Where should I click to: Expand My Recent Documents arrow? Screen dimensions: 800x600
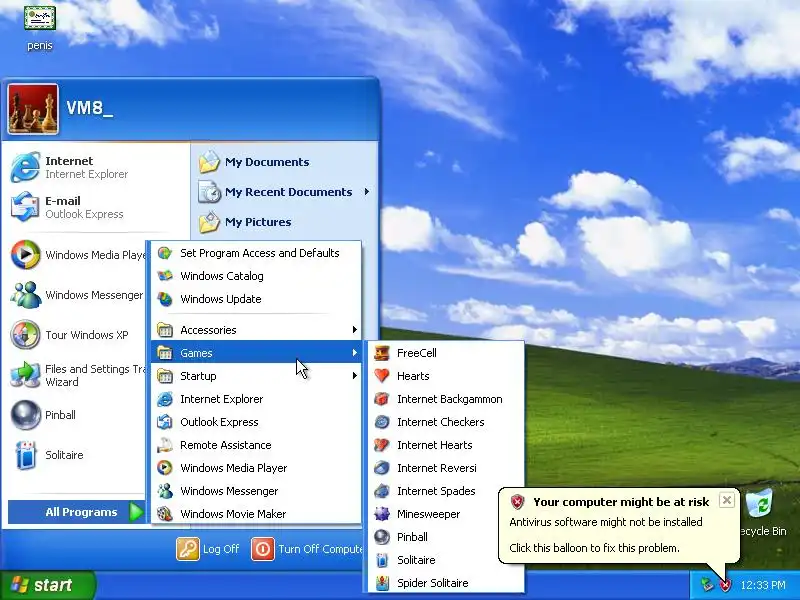[367, 192]
